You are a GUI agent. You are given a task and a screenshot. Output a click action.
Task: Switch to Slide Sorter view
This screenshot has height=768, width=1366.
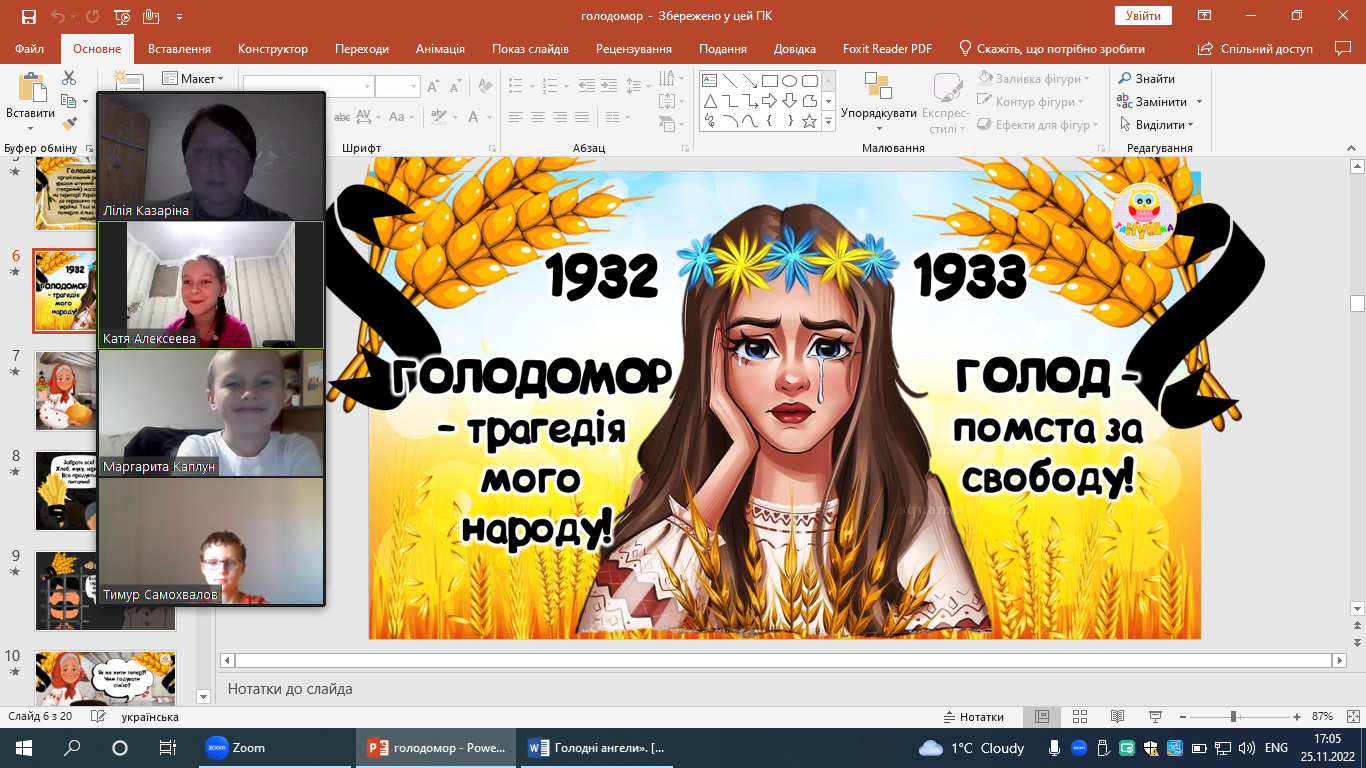(x=1079, y=717)
